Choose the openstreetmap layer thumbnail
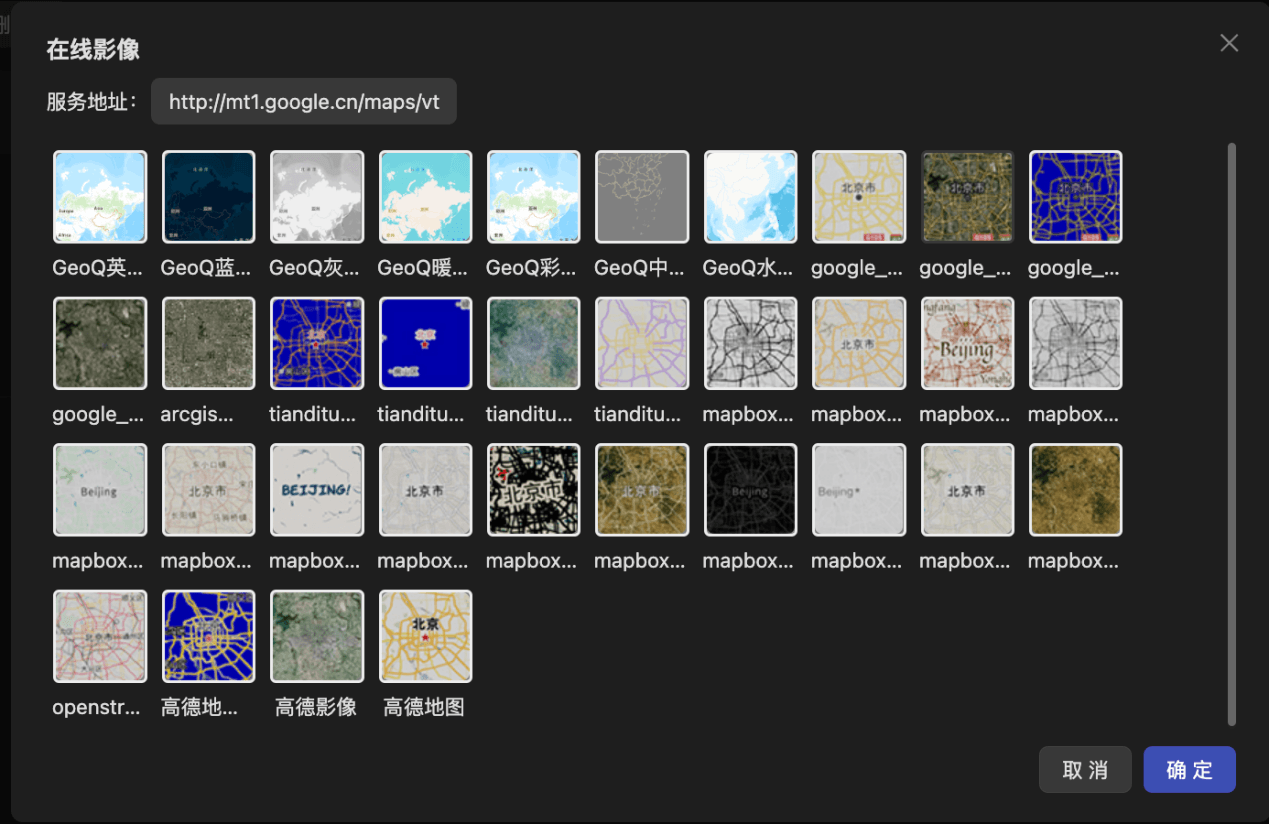The width and height of the screenshot is (1269, 824). [100, 636]
